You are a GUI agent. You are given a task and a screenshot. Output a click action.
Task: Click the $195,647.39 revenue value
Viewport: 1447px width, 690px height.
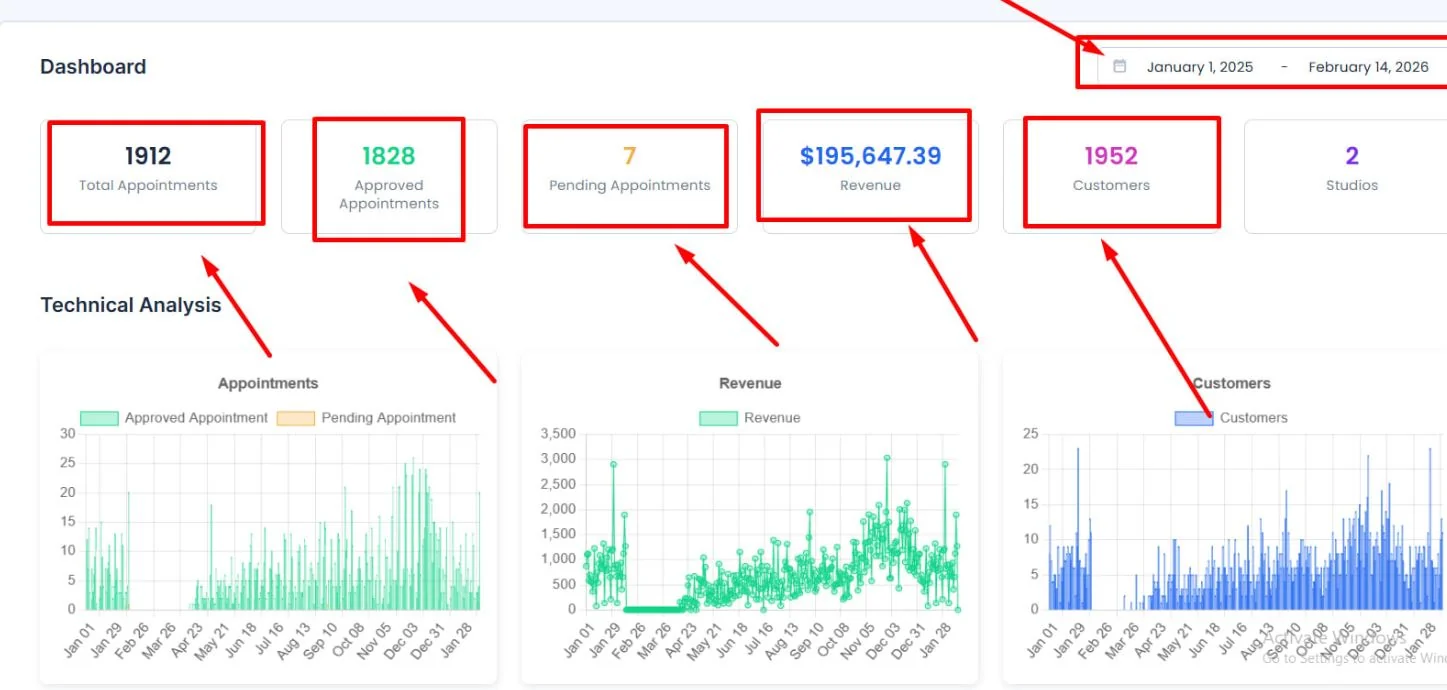click(871, 156)
